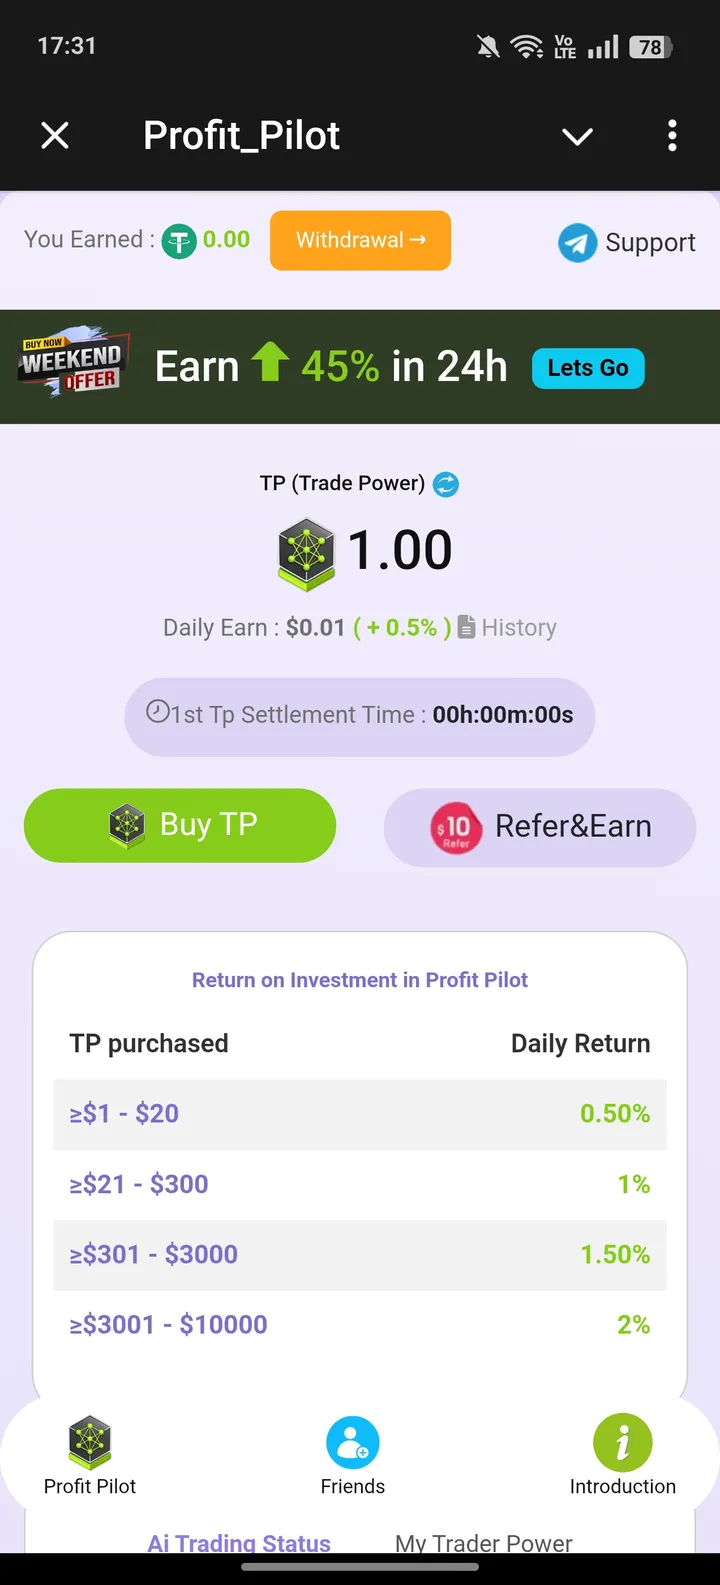Tap the TP refresh icon
Screen dimensions: 720x1585
[x=446, y=484]
